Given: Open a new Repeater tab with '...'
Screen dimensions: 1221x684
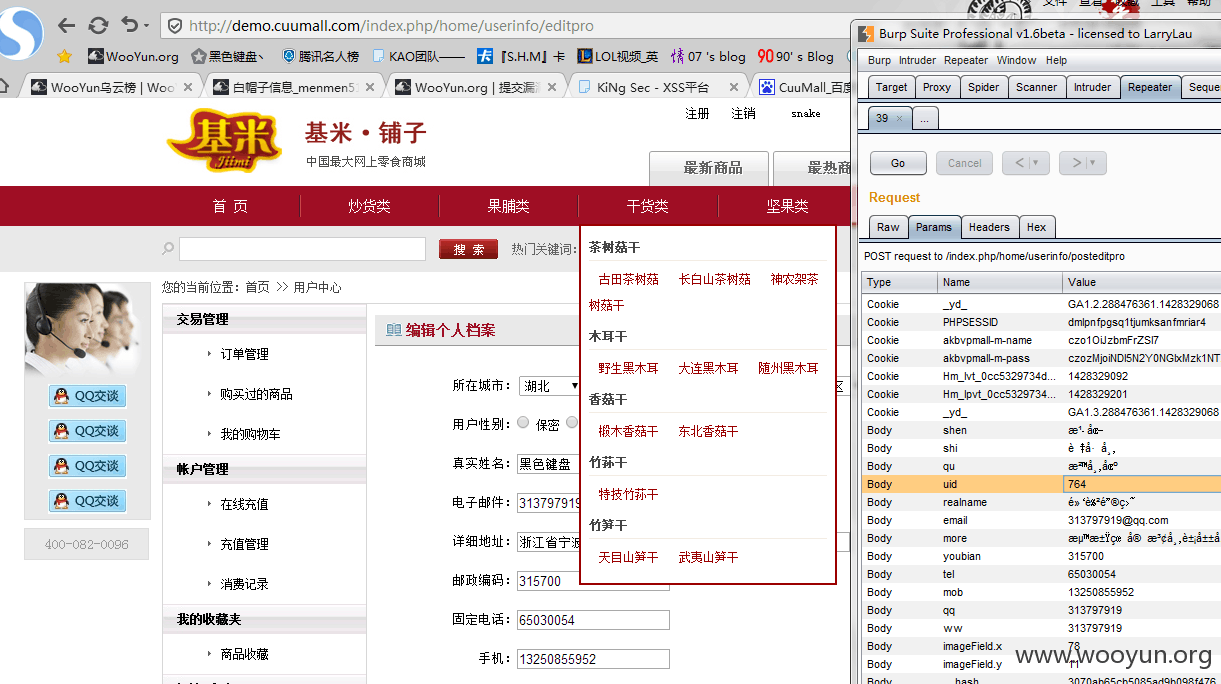Looking at the screenshot, I should coord(925,119).
